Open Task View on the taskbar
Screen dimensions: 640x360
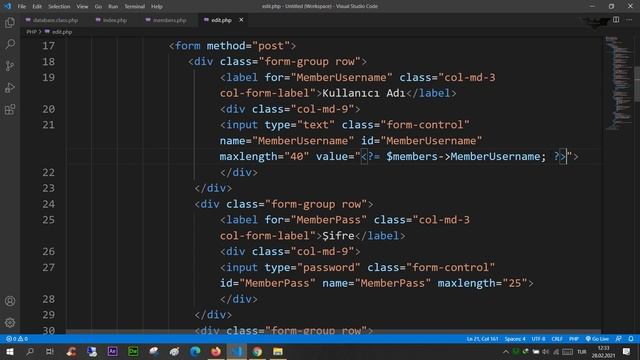[x=50, y=351]
